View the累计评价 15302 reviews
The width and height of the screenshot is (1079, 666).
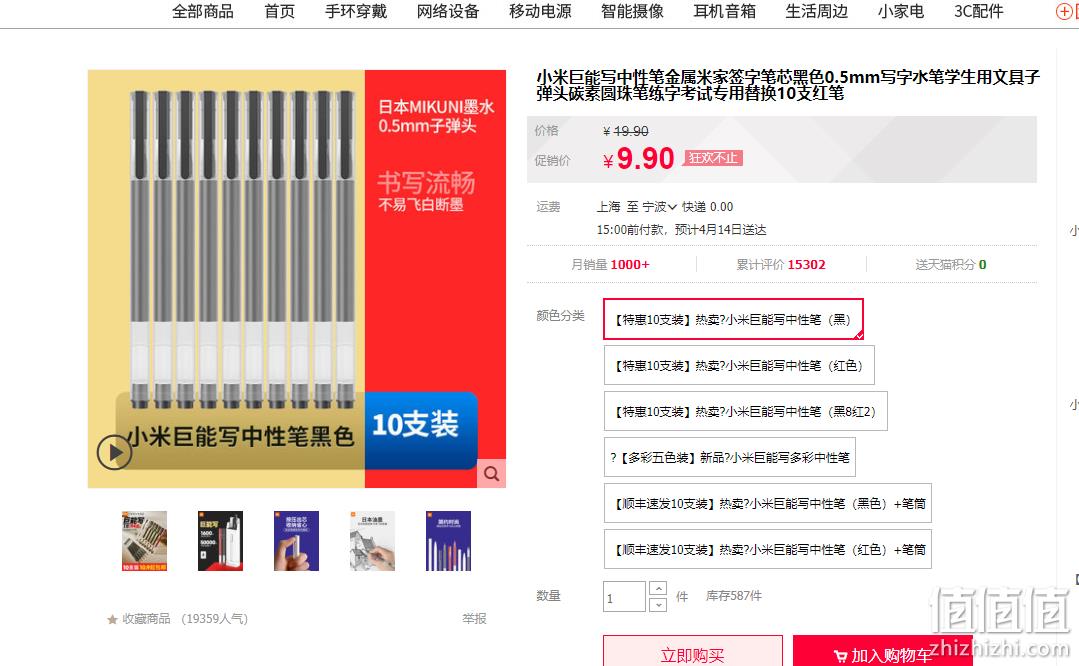(x=780, y=264)
